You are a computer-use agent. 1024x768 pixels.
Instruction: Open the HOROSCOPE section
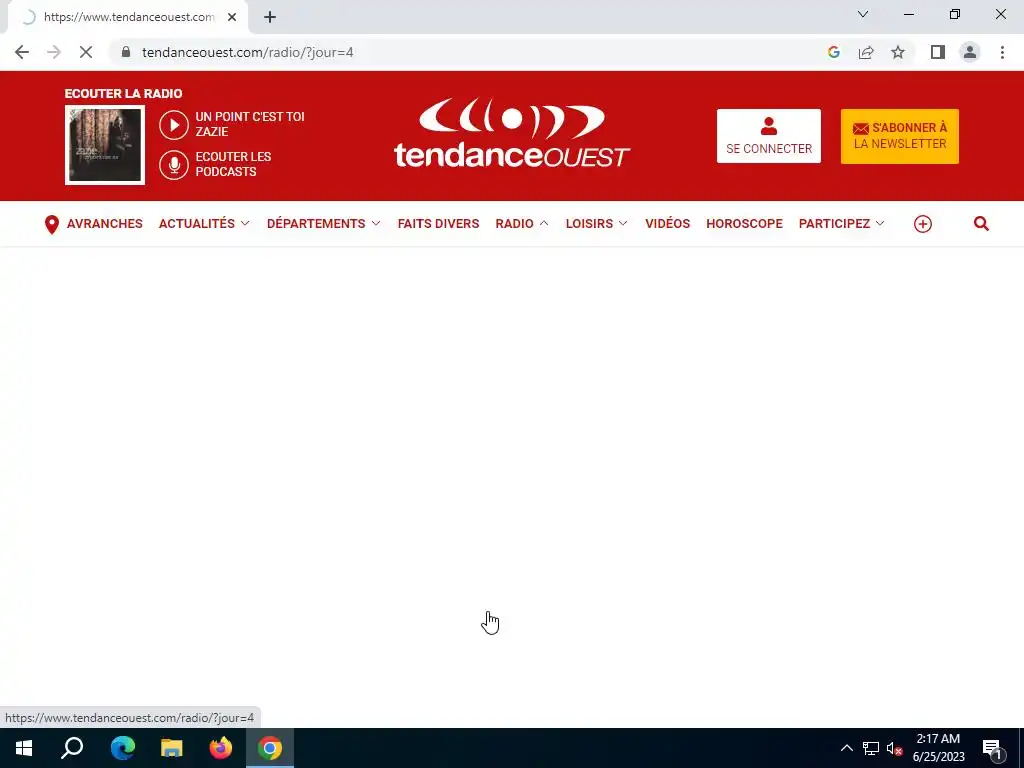(x=744, y=223)
